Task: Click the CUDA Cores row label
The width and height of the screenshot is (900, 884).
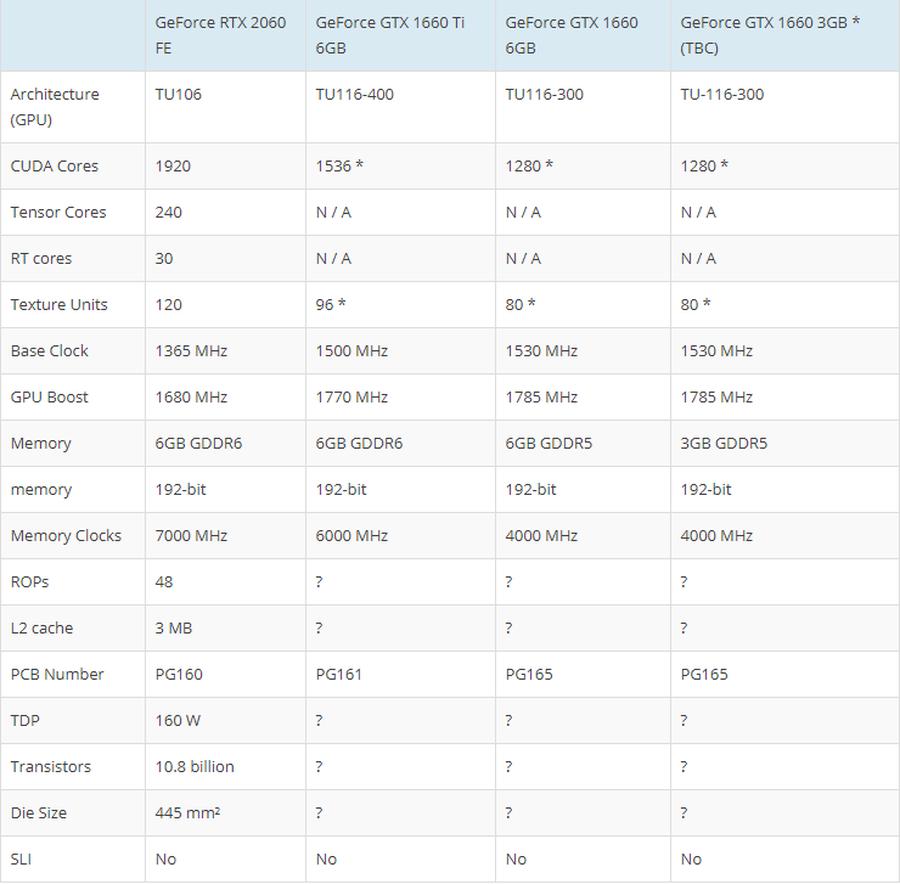Action: (x=55, y=166)
